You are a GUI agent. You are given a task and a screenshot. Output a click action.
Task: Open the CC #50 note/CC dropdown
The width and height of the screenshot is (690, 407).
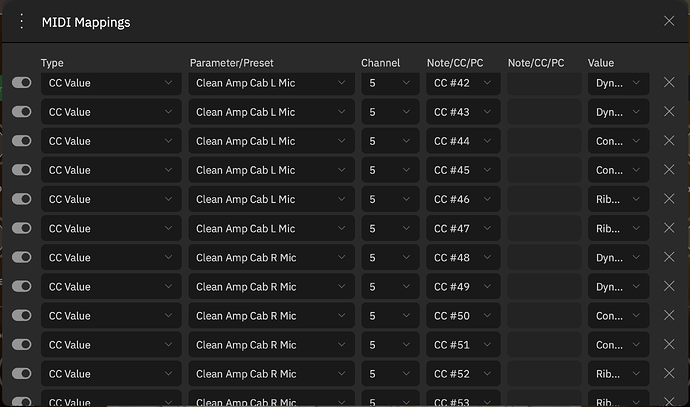463,315
